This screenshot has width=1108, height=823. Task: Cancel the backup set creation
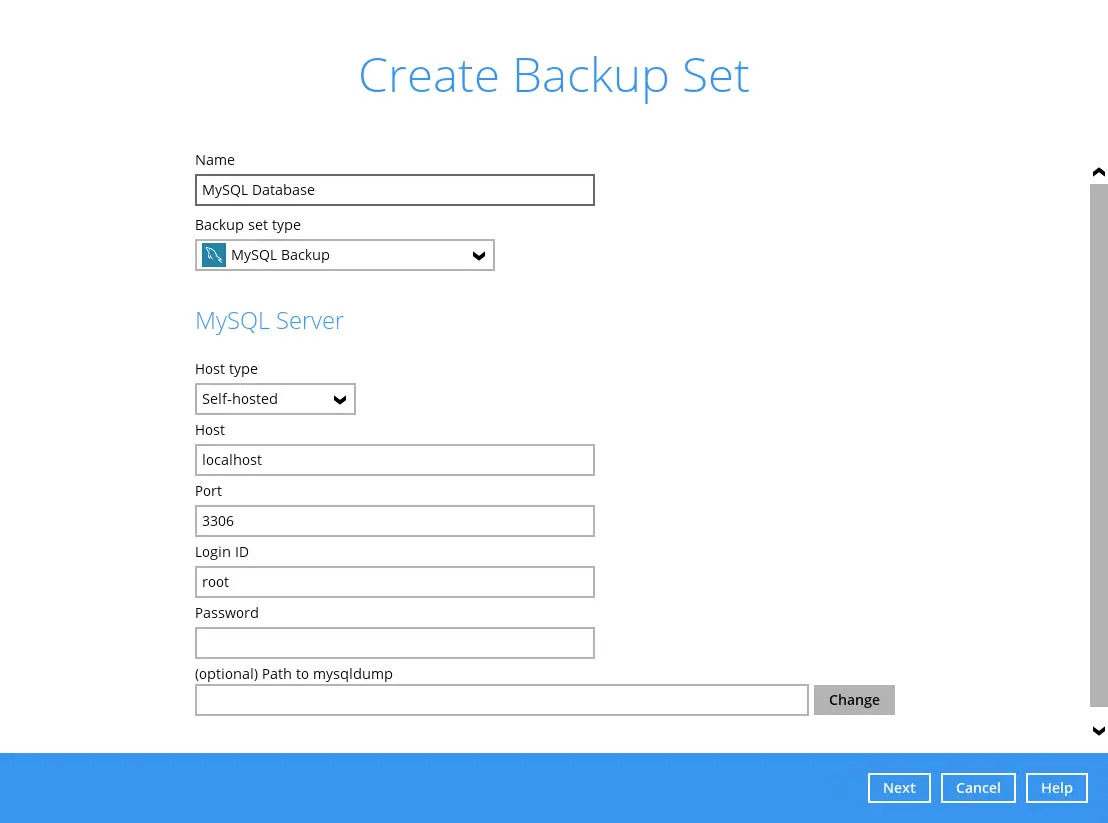[x=978, y=788]
